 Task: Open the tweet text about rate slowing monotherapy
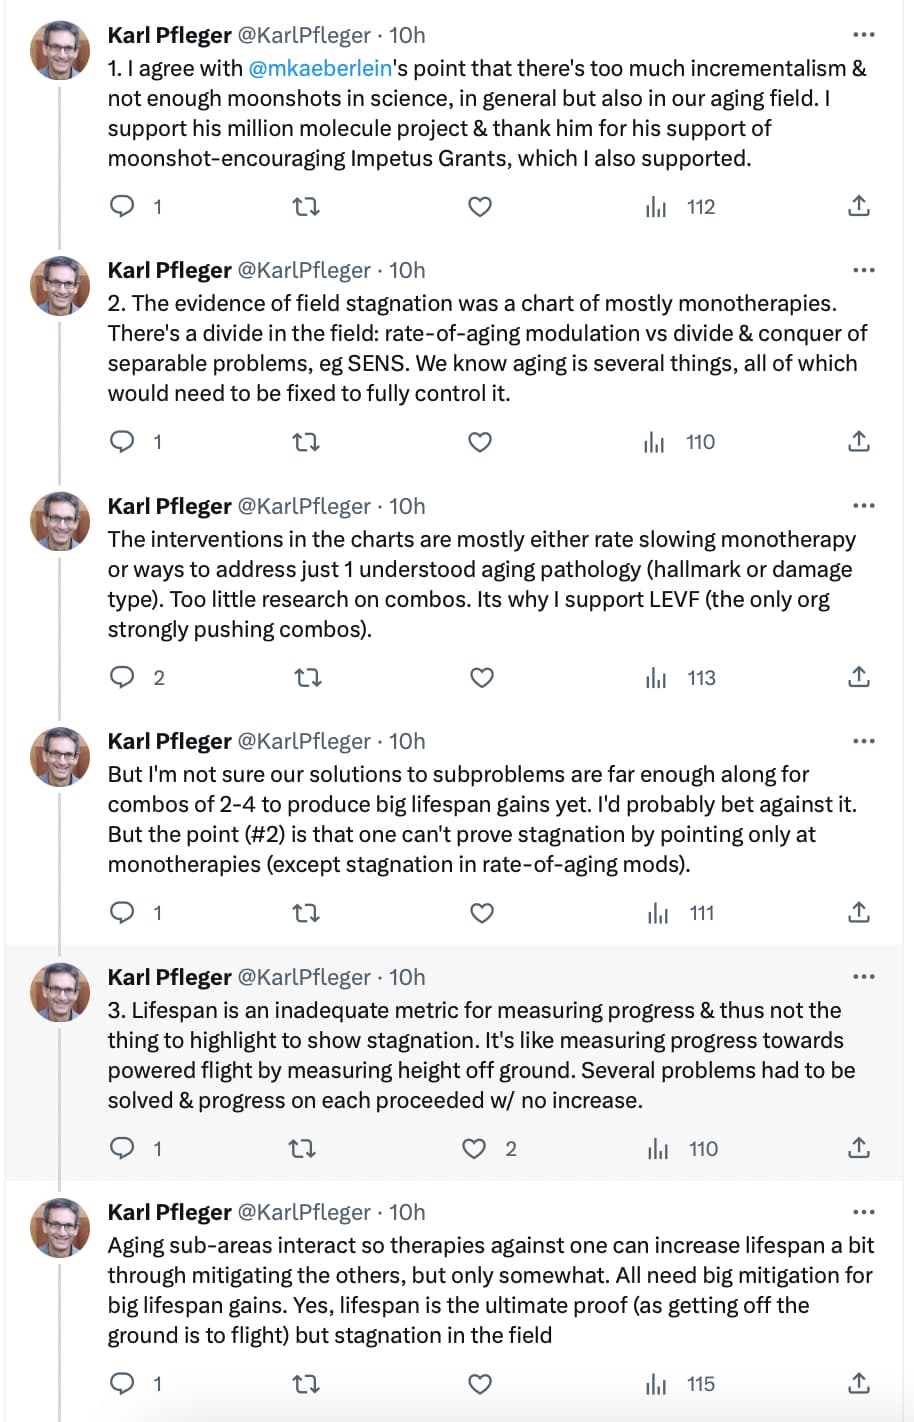pos(482,584)
